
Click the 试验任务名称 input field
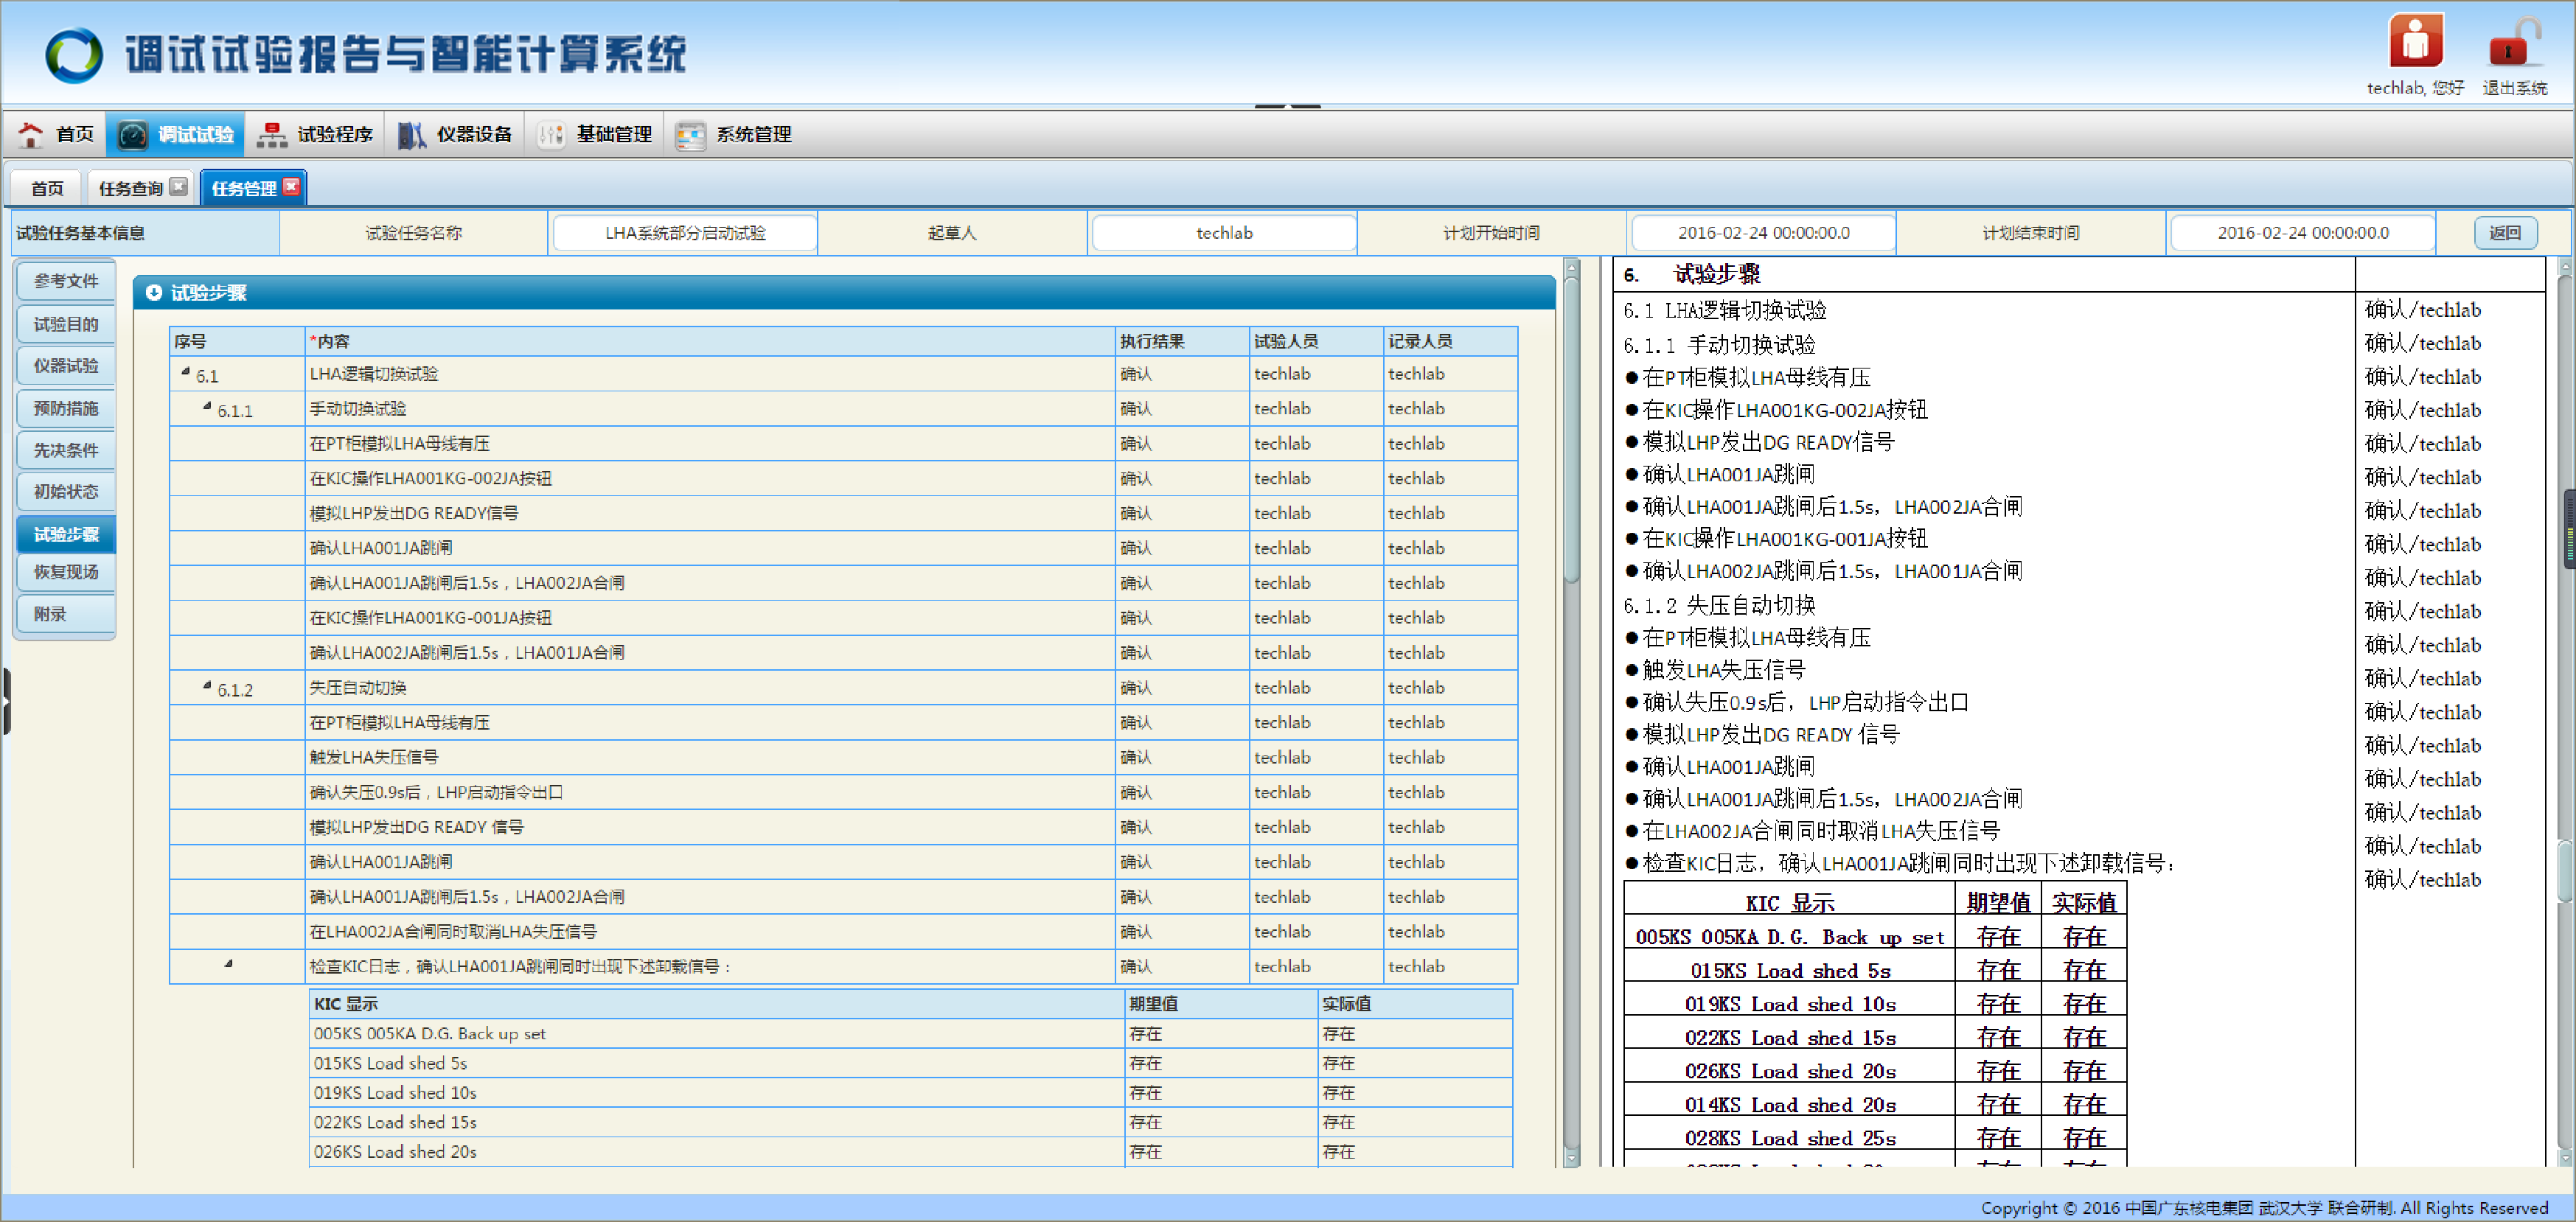pyautogui.click(x=685, y=233)
